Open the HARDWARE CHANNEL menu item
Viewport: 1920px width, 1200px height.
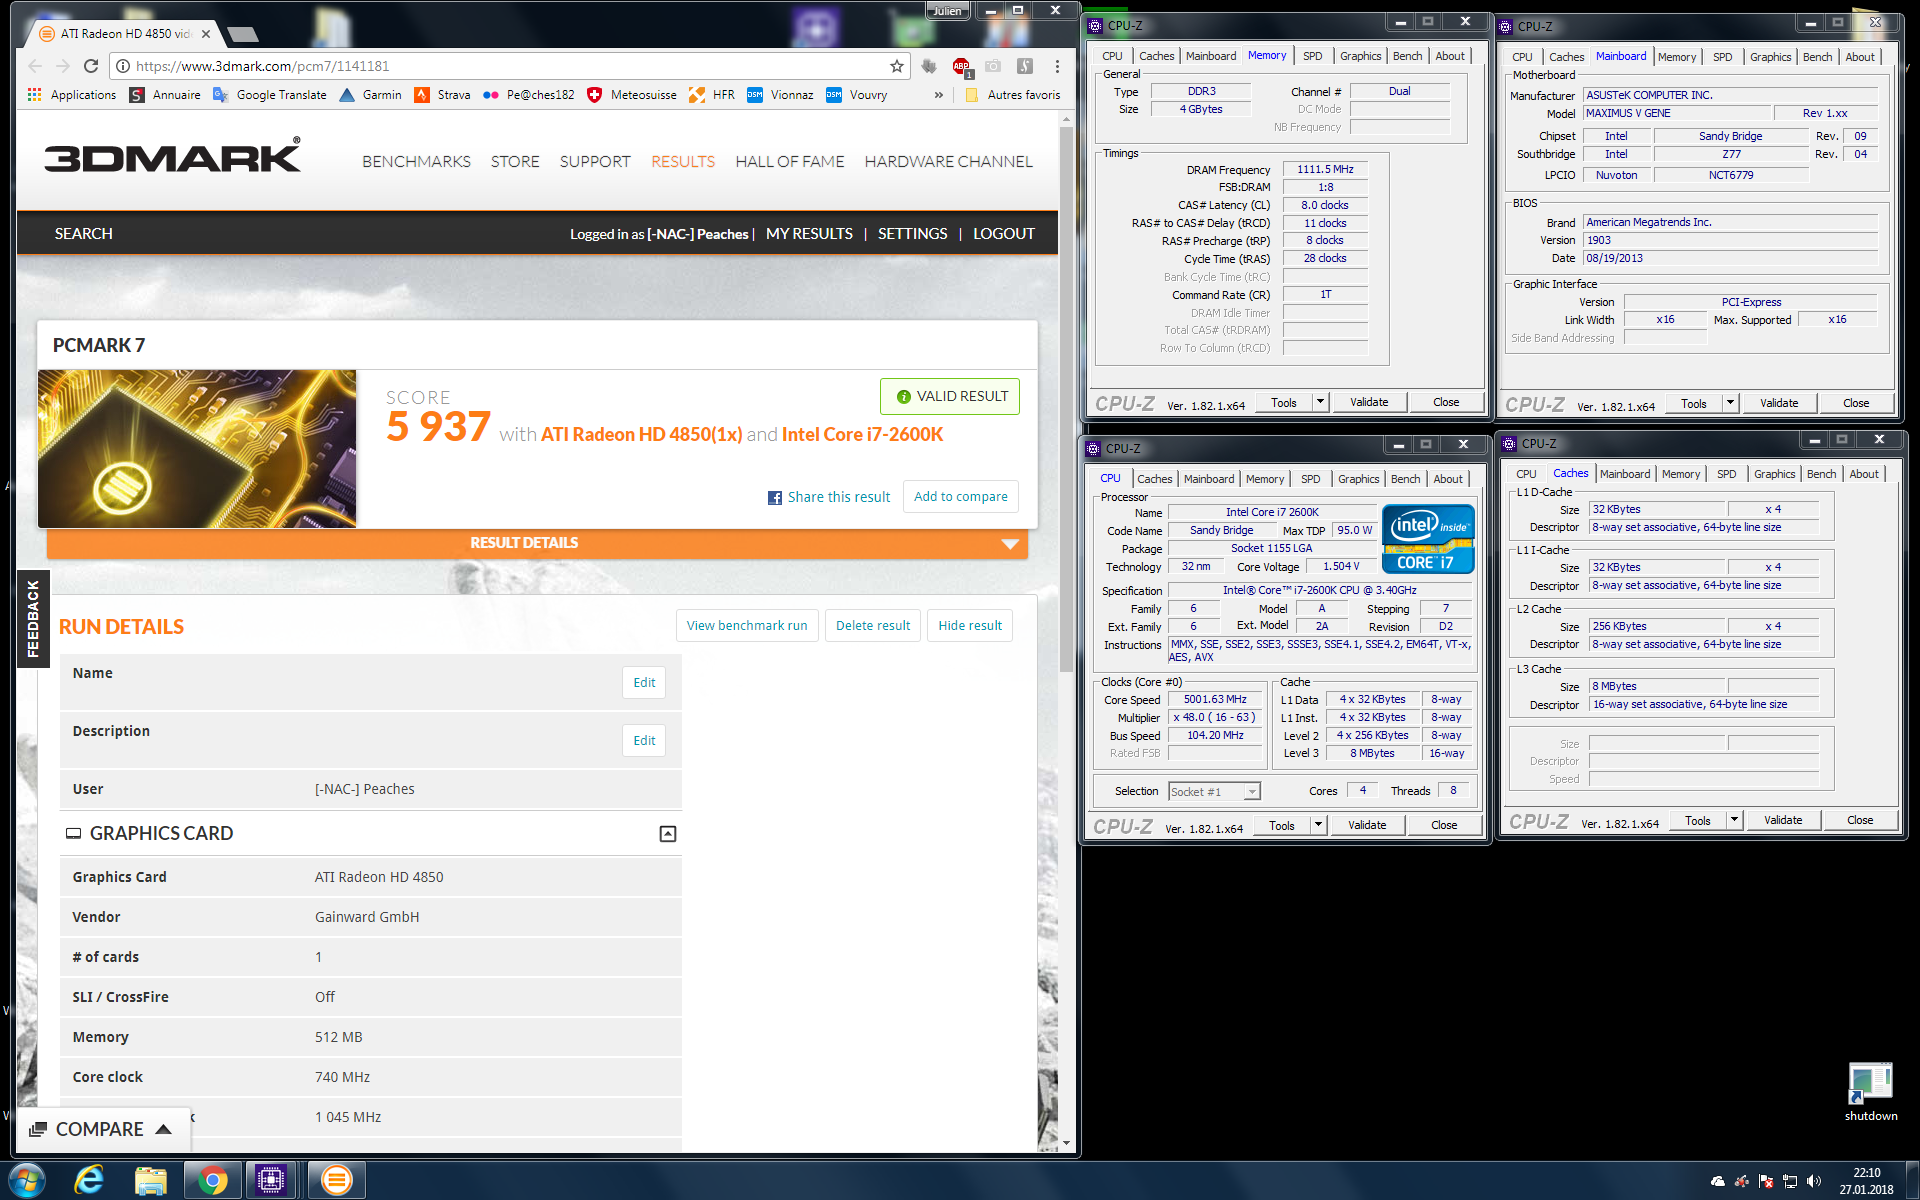coord(948,162)
